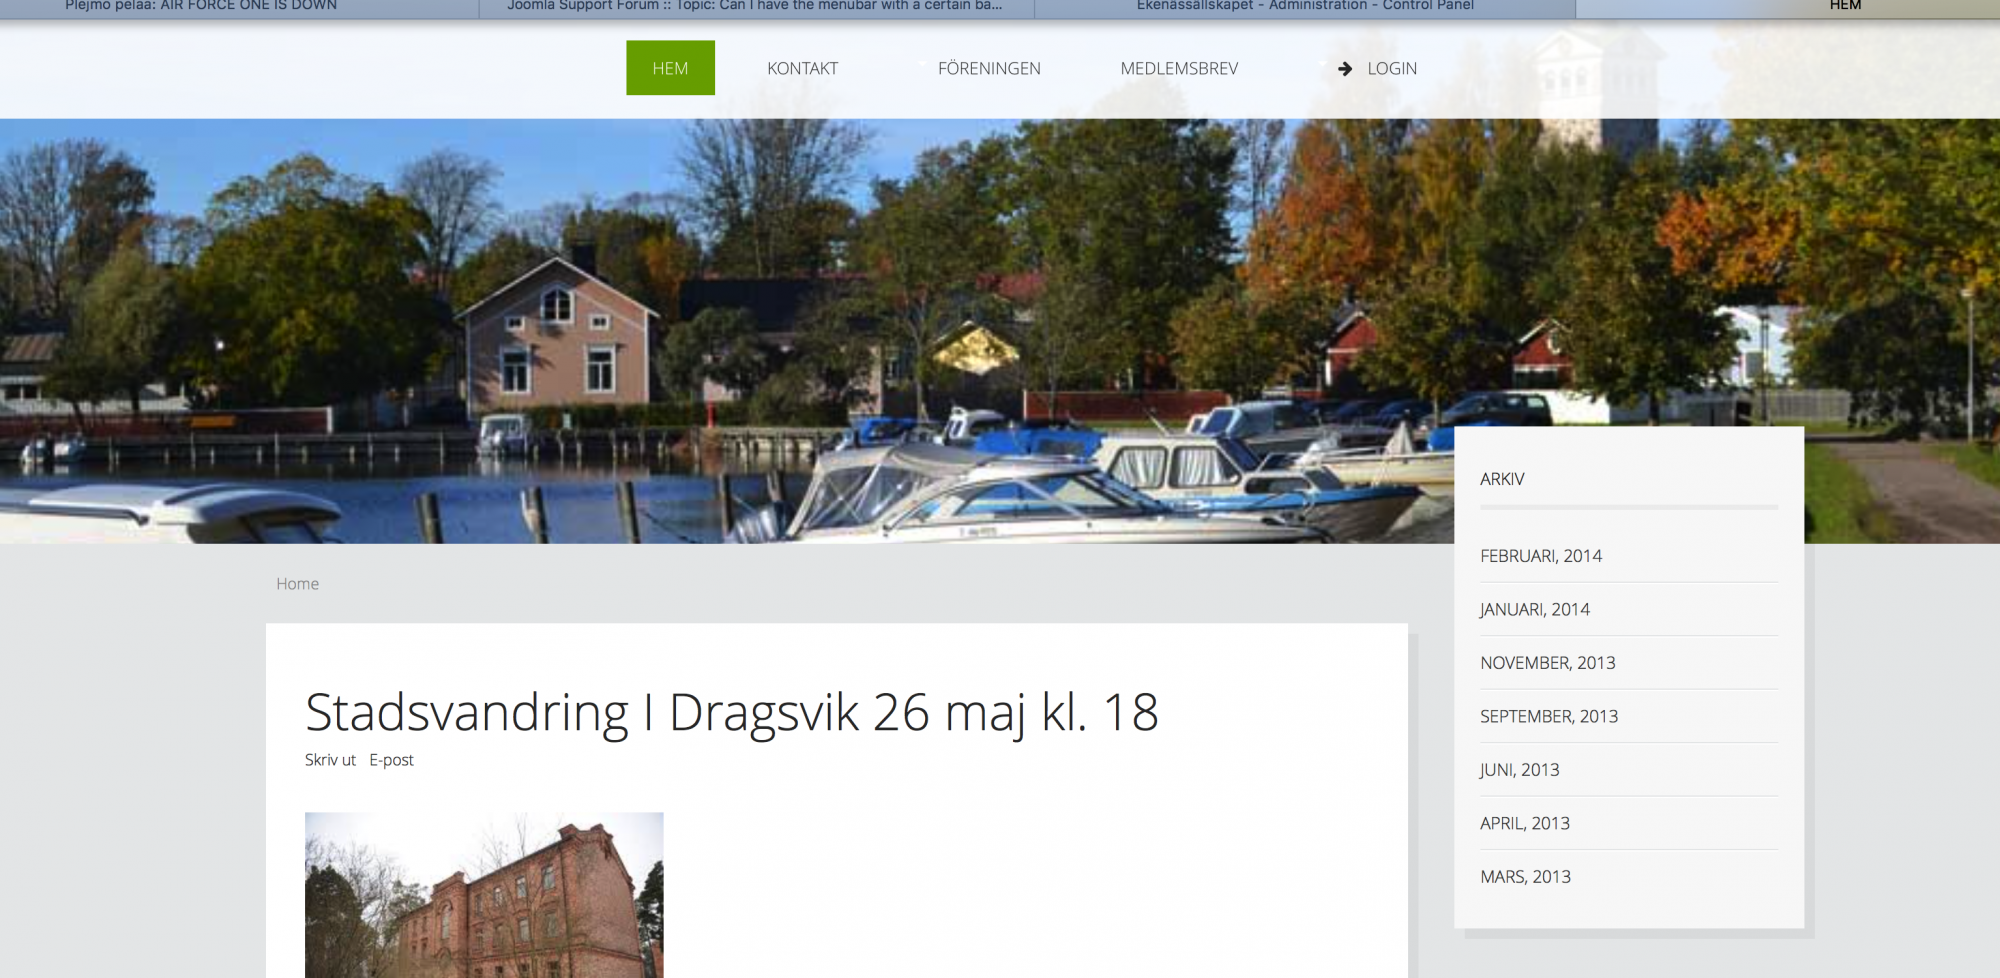Open the red brick building thumbnail
Screen dimensions: 2000x978
484,895
